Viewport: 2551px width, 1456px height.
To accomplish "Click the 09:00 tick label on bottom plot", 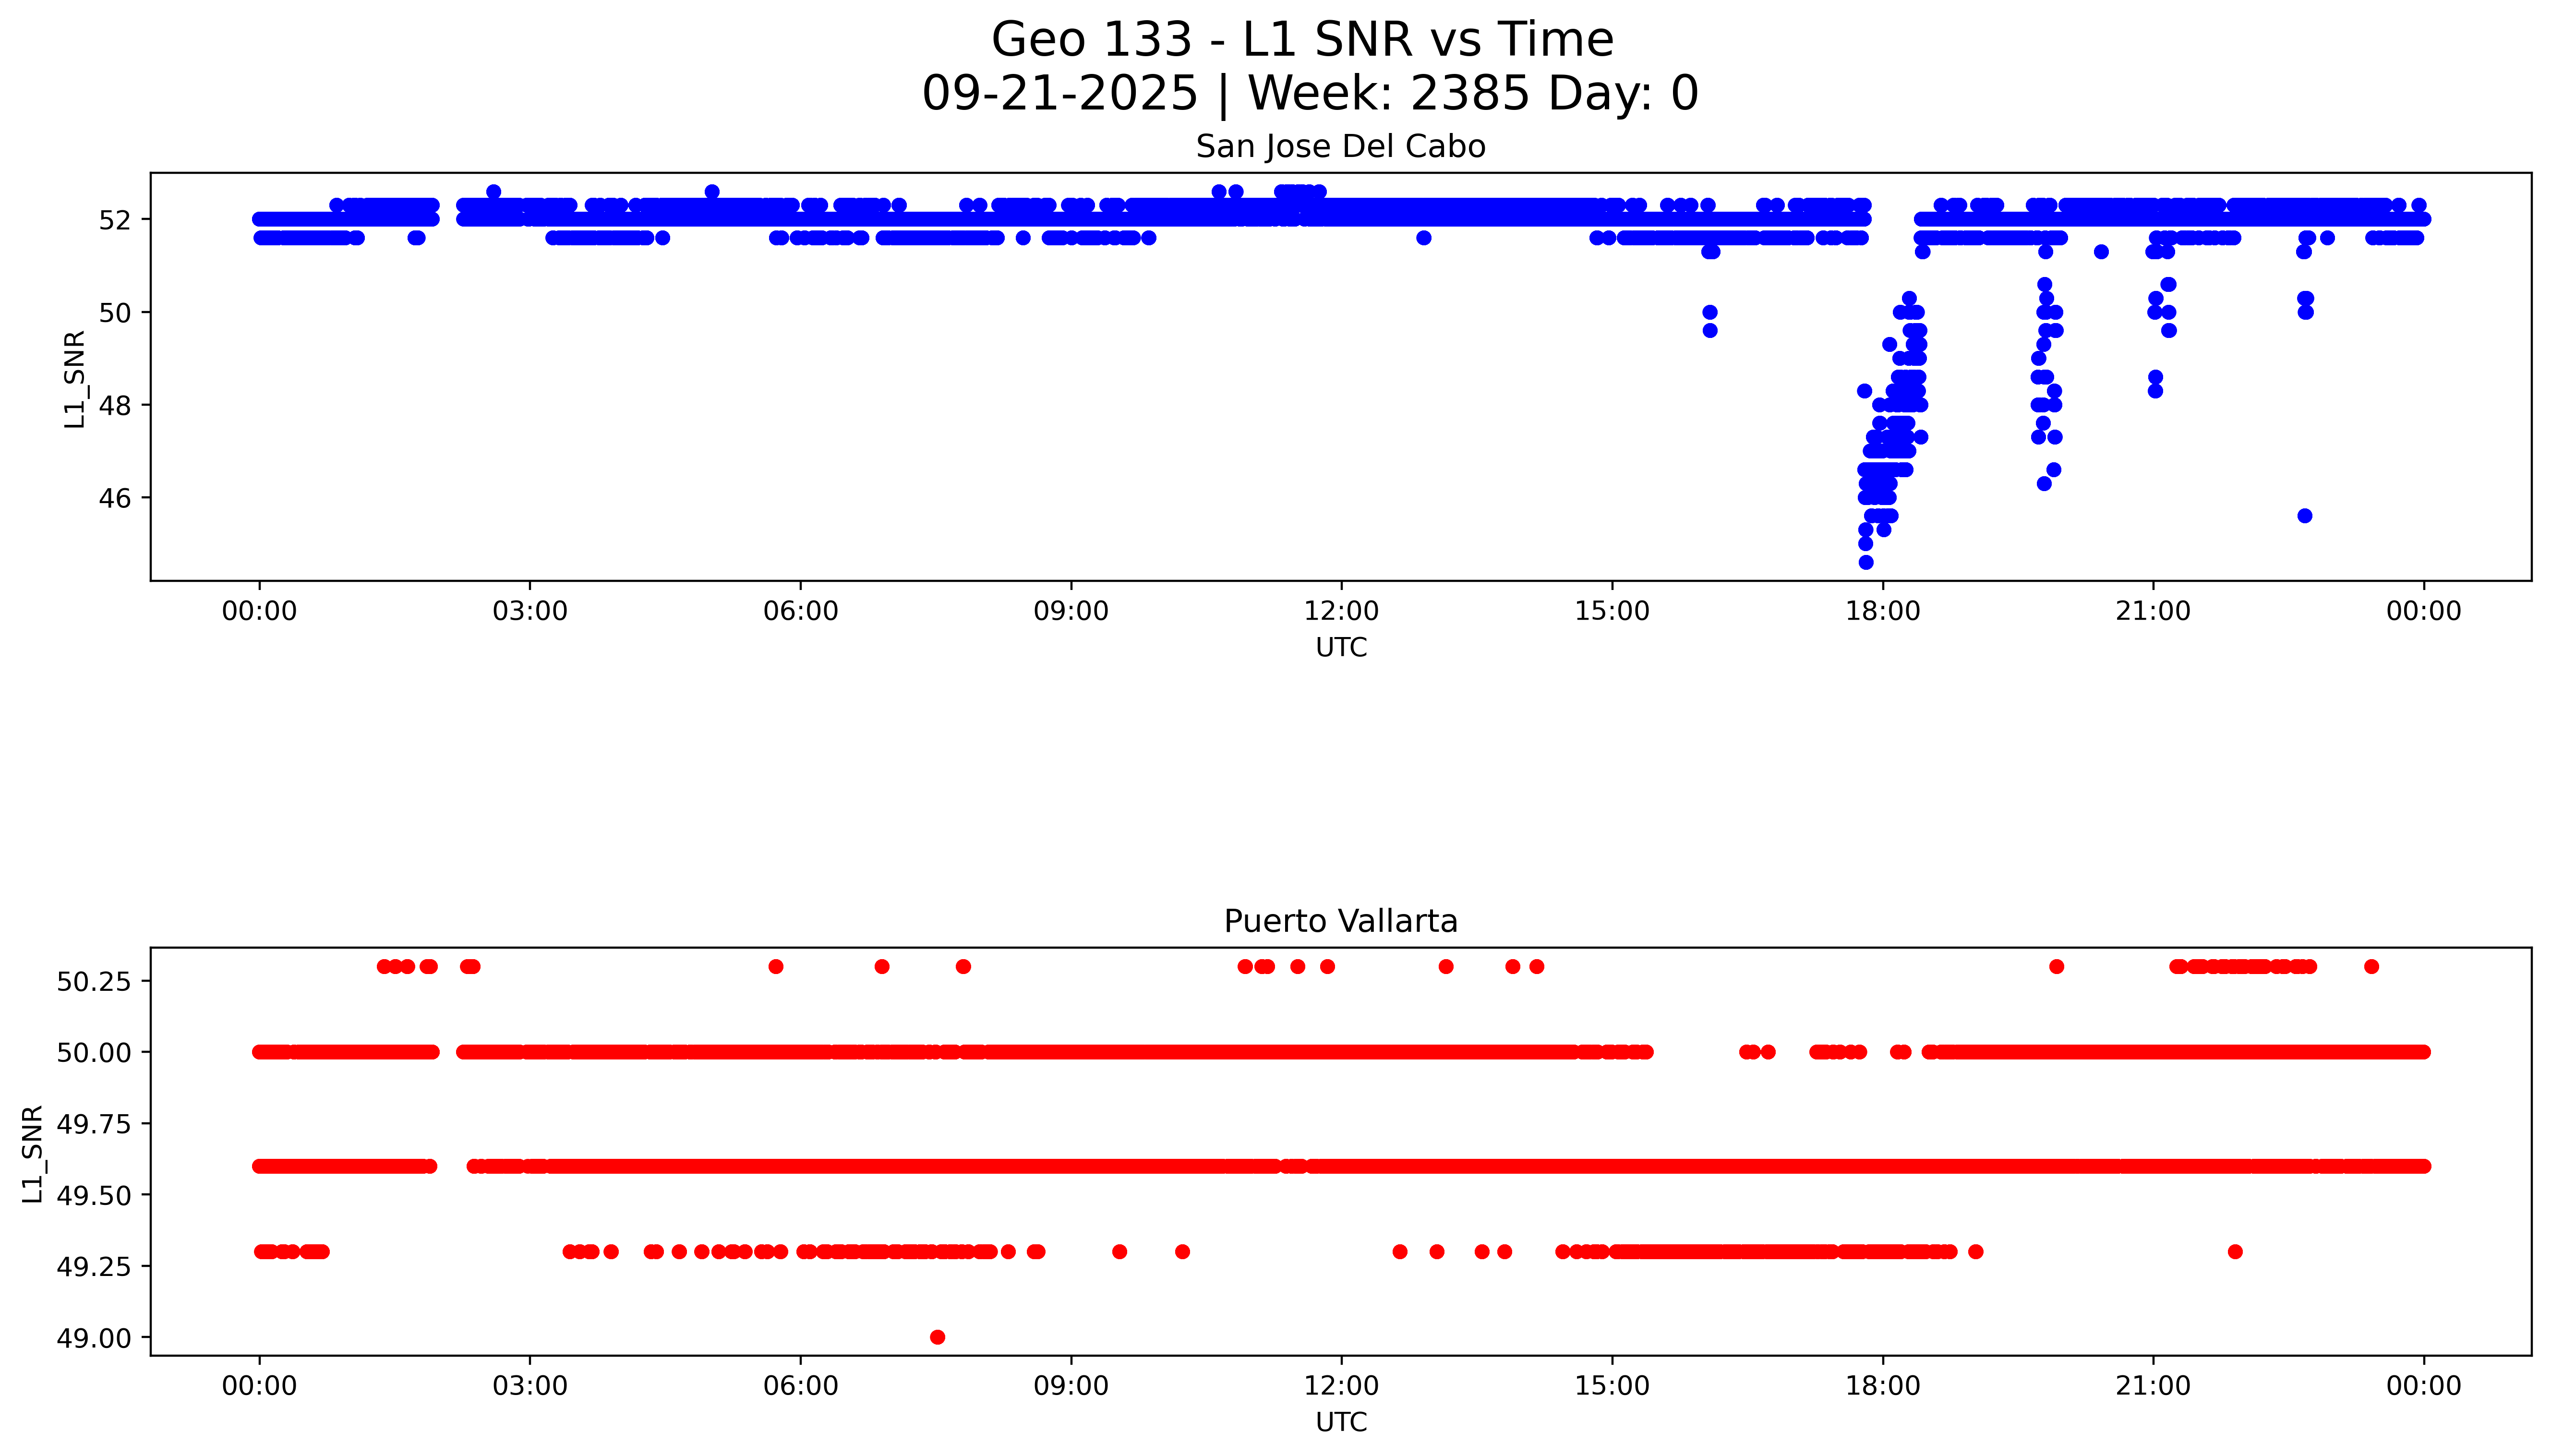I will pyautogui.click(x=1070, y=1386).
